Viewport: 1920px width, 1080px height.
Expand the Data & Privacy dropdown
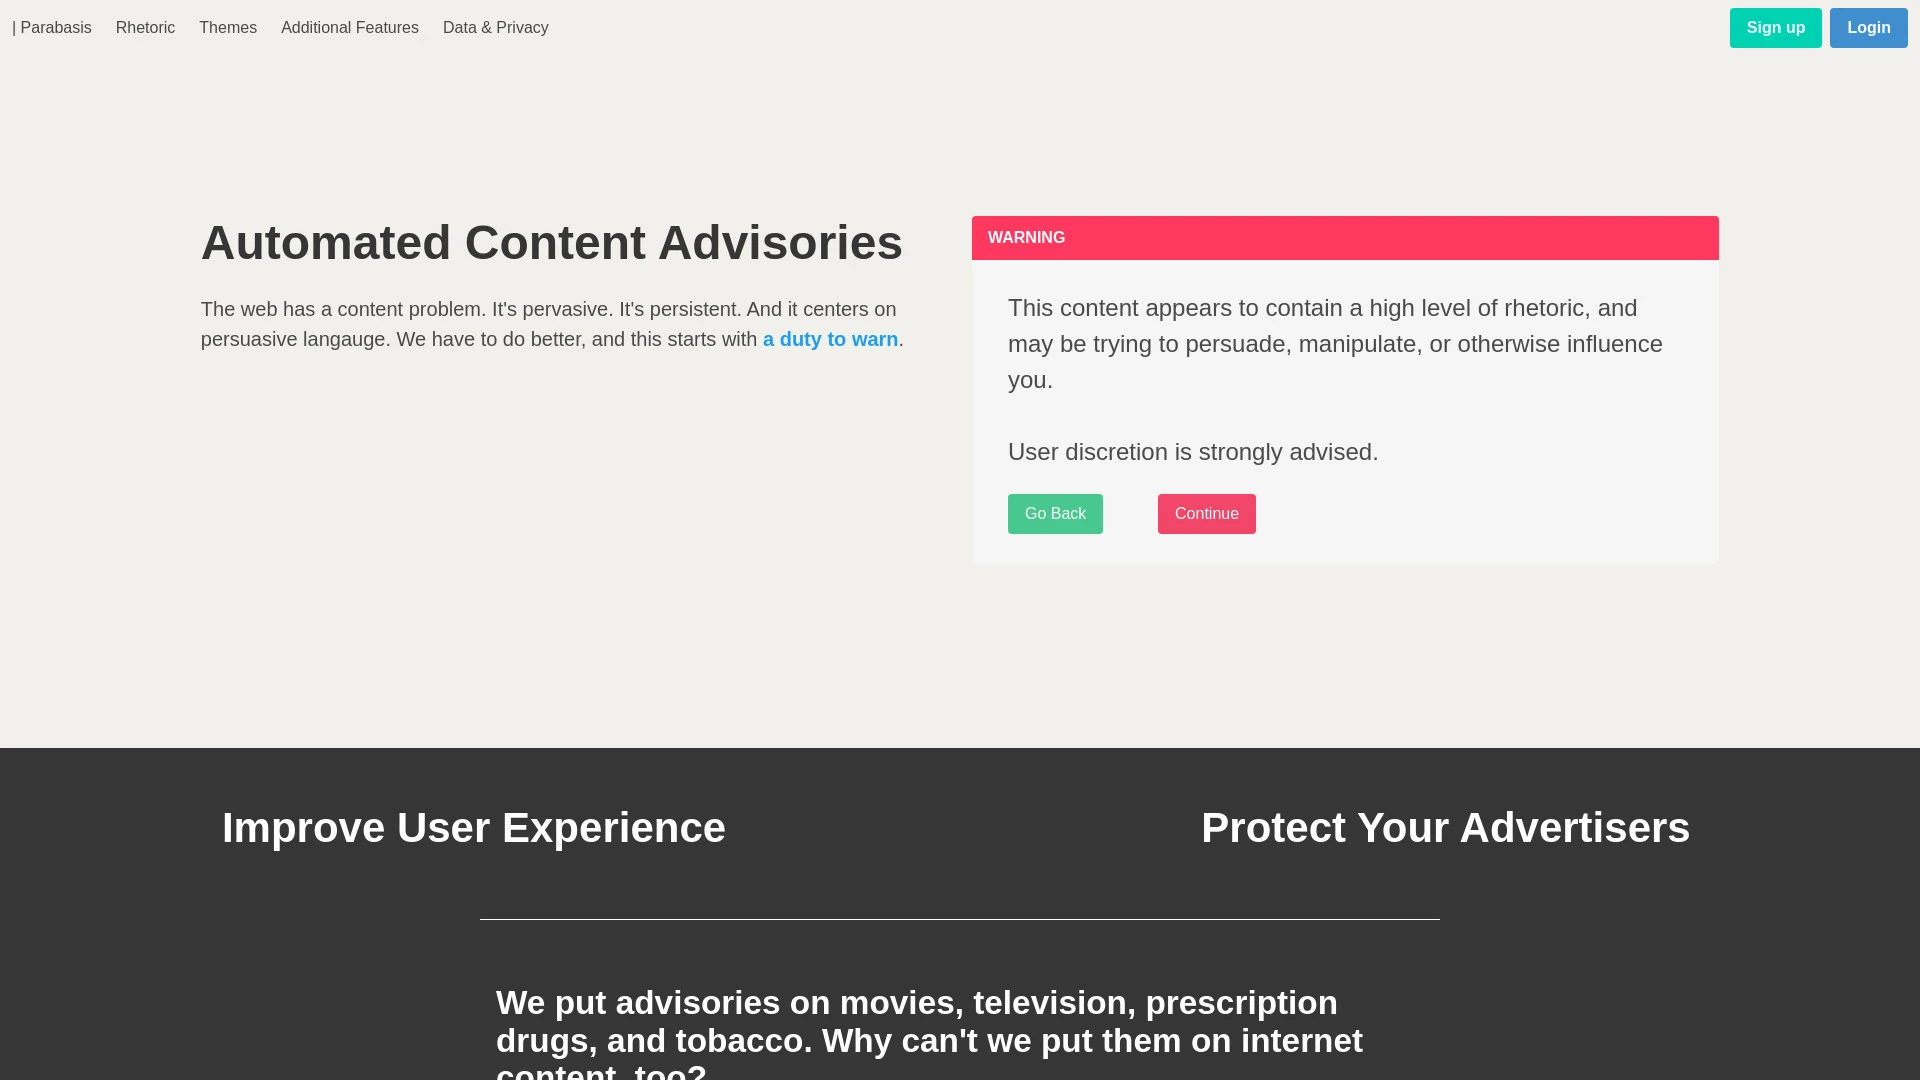click(x=496, y=28)
